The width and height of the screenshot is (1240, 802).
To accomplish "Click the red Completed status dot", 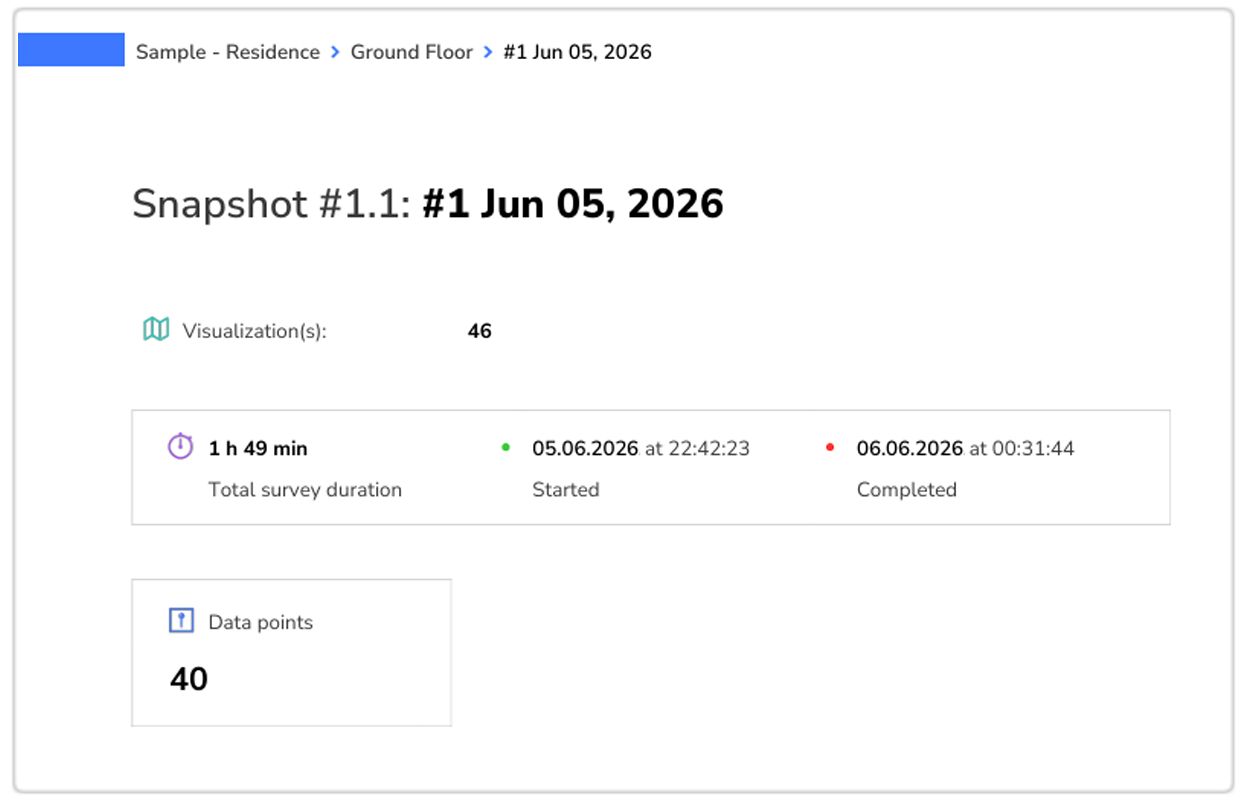I will point(830,447).
